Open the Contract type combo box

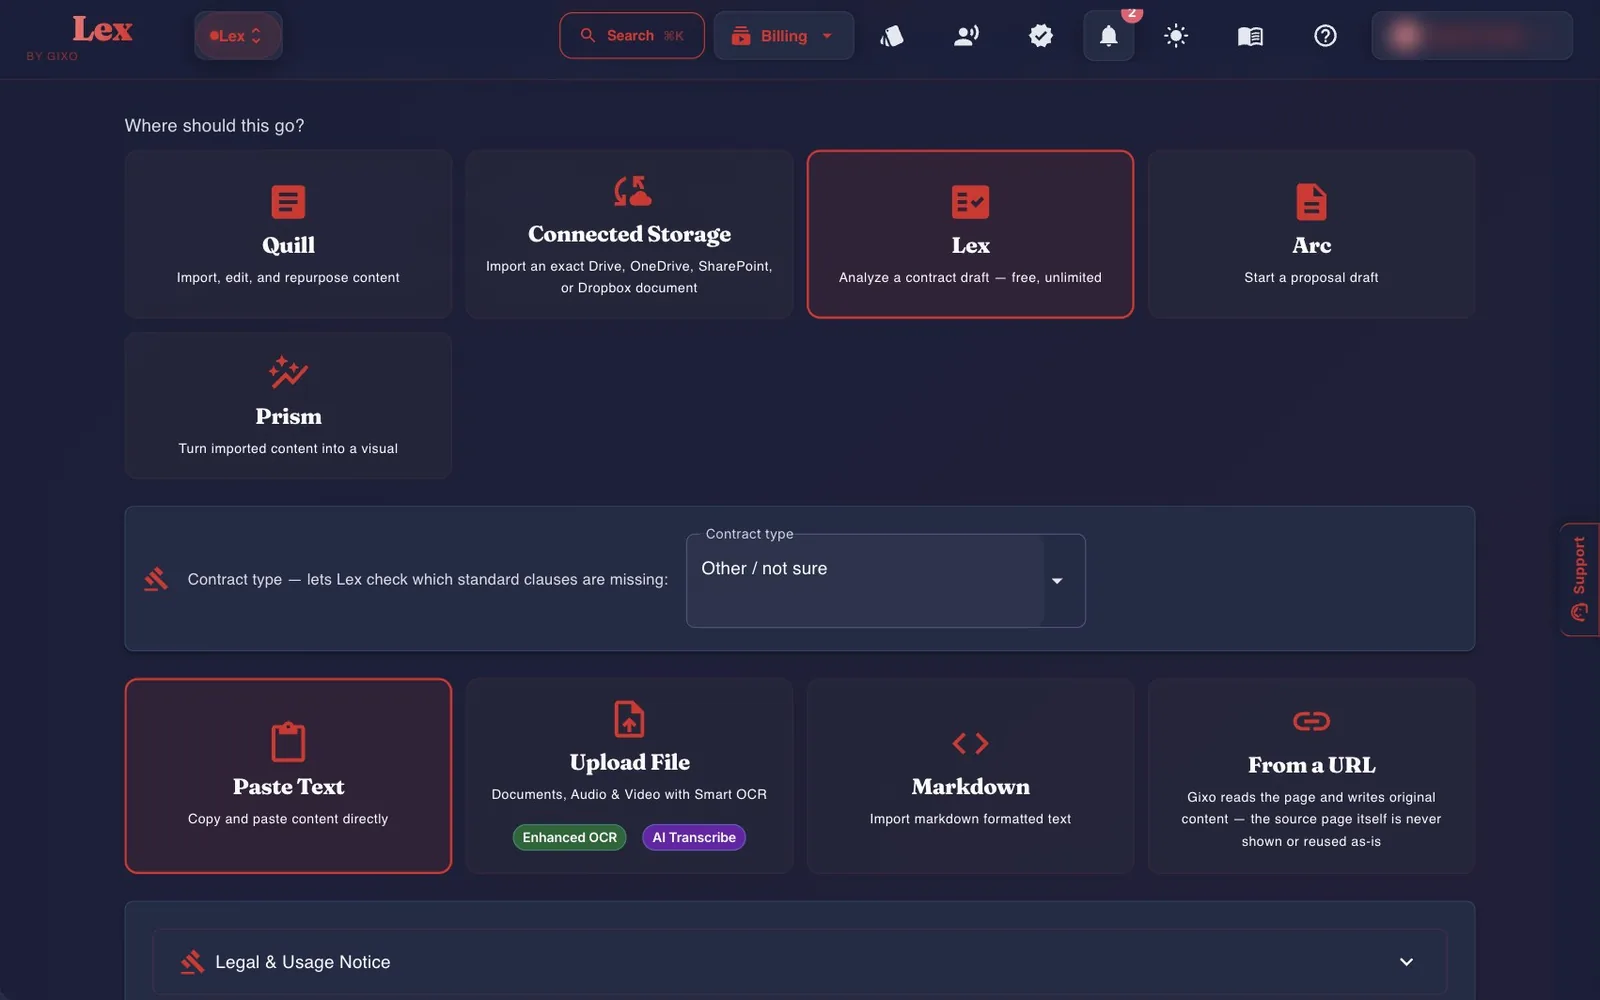click(x=885, y=580)
